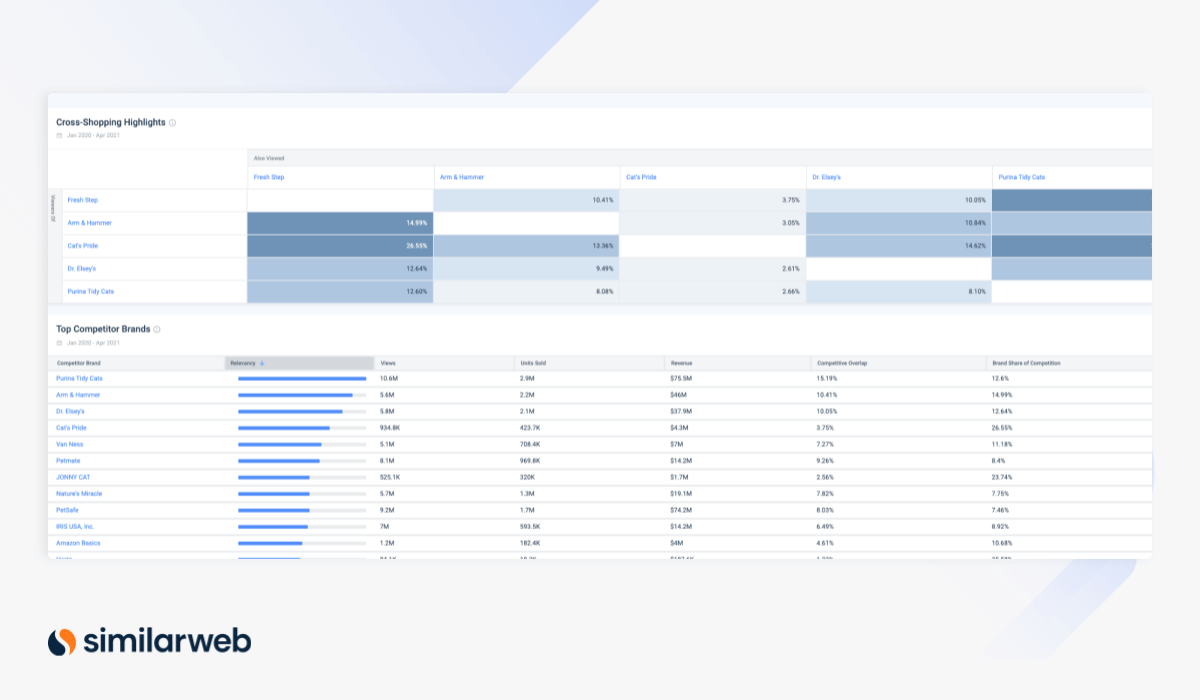The width and height of the screenshot is (1200, 700).
Task: Sort table by Units Sold column header
Action: (x=534, y=363)
